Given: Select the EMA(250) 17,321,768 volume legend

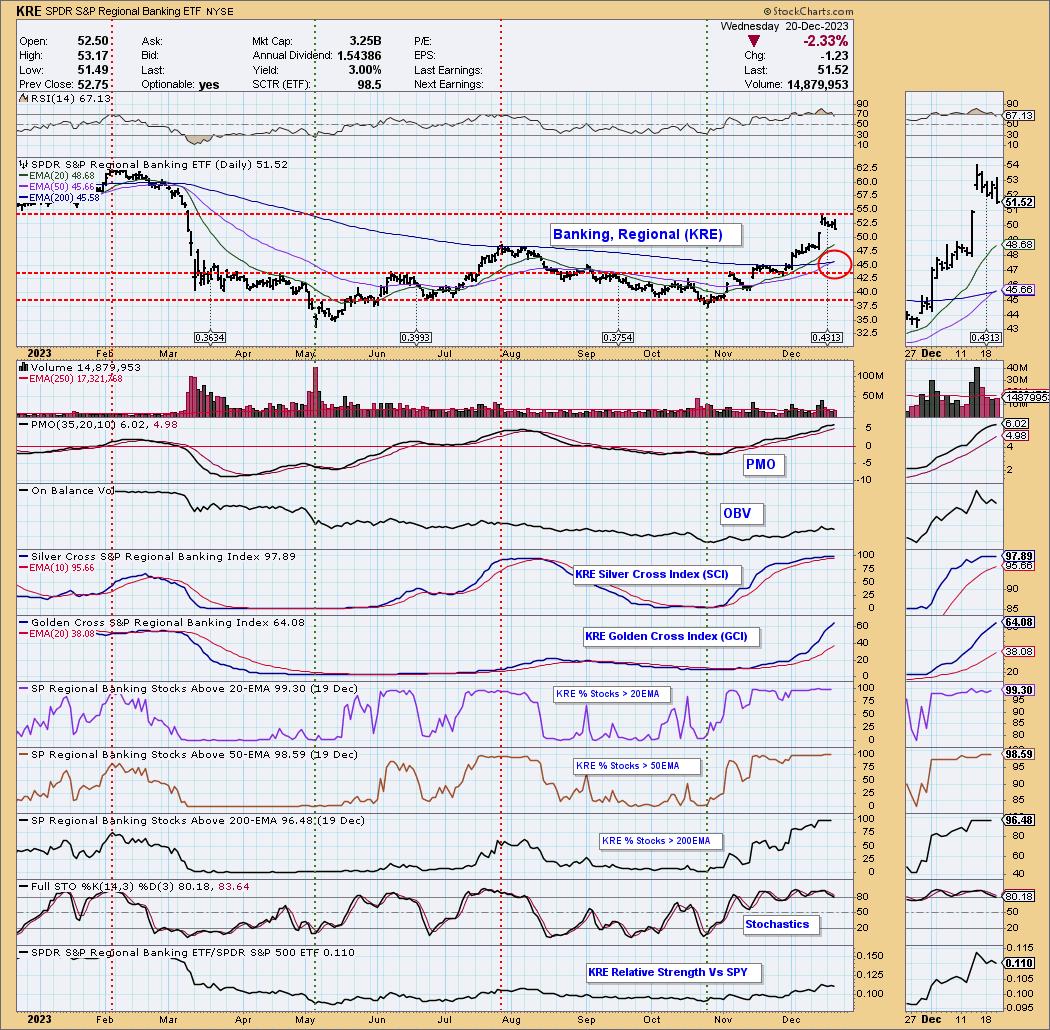Looking at the screenshot, I should (x=71, y=379).
